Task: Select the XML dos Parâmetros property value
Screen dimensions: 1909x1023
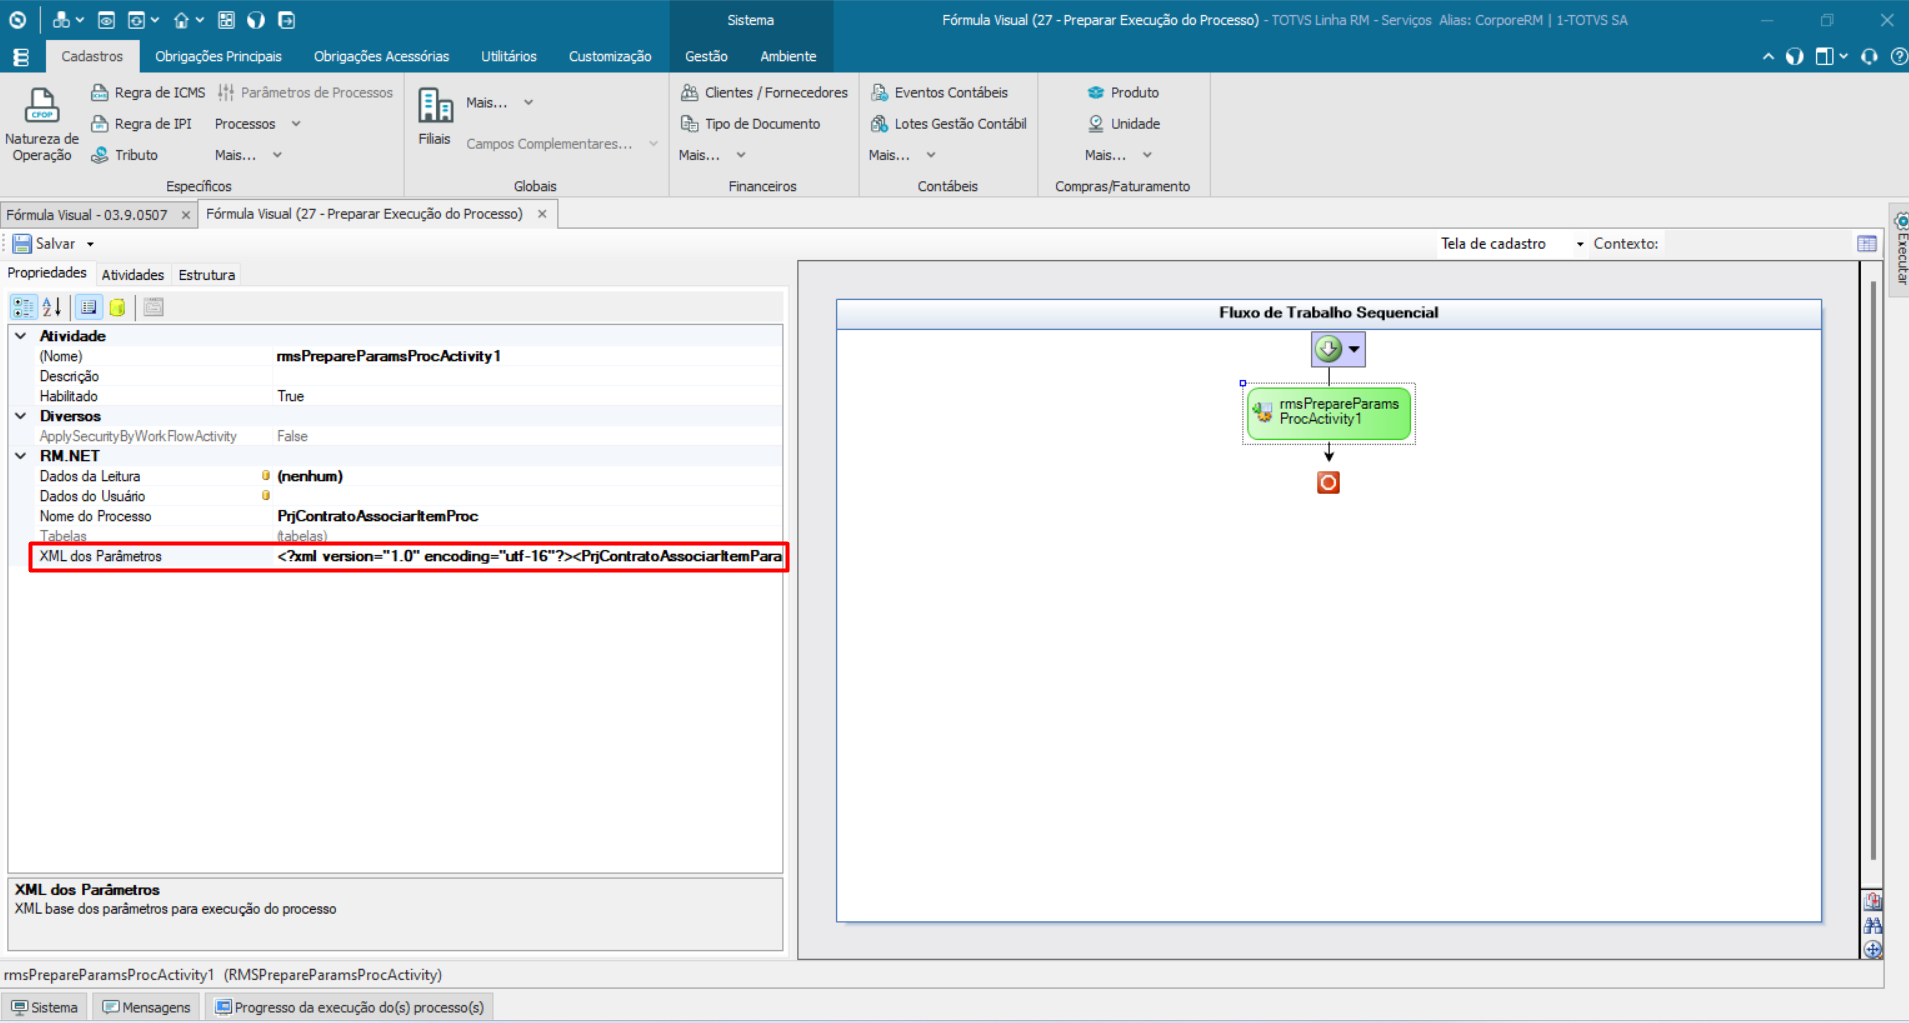Action: click(529, 556)
